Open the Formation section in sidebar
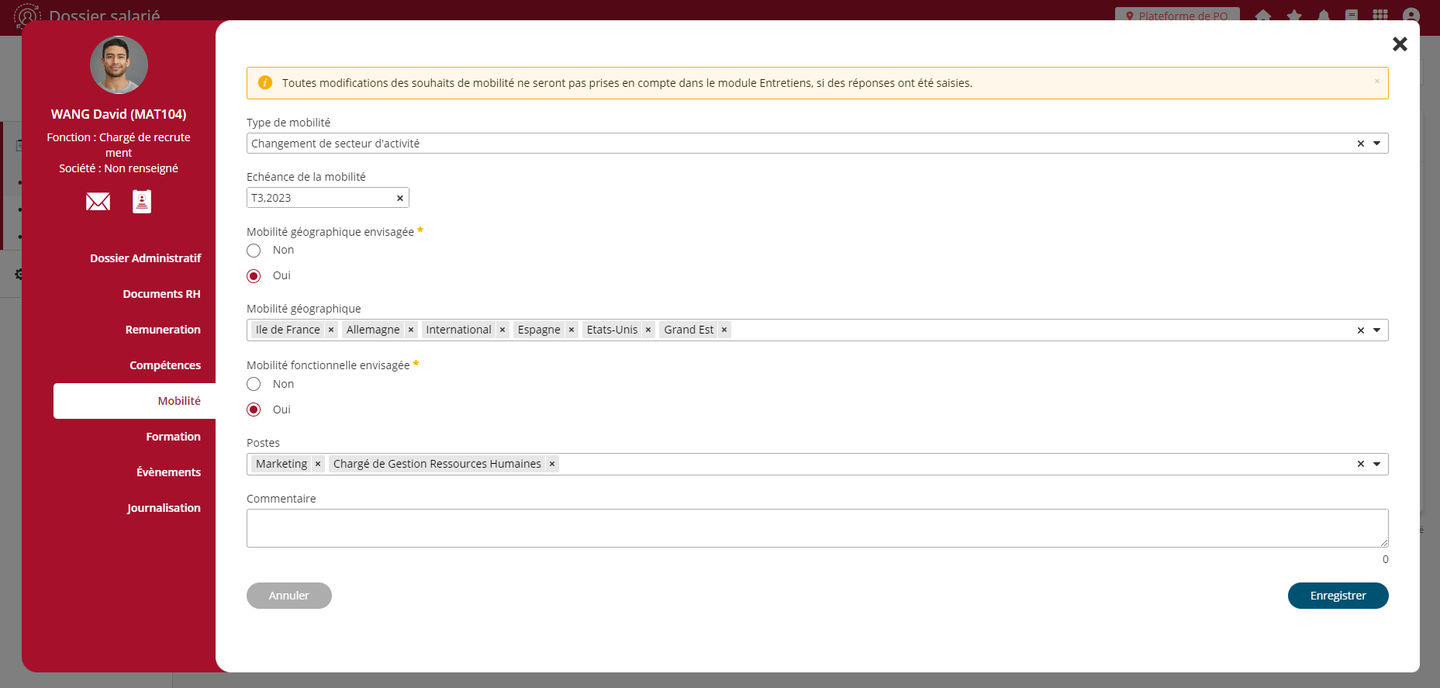Image resolution: width=1440 pixels, height=688 pixels. [173, 437]
